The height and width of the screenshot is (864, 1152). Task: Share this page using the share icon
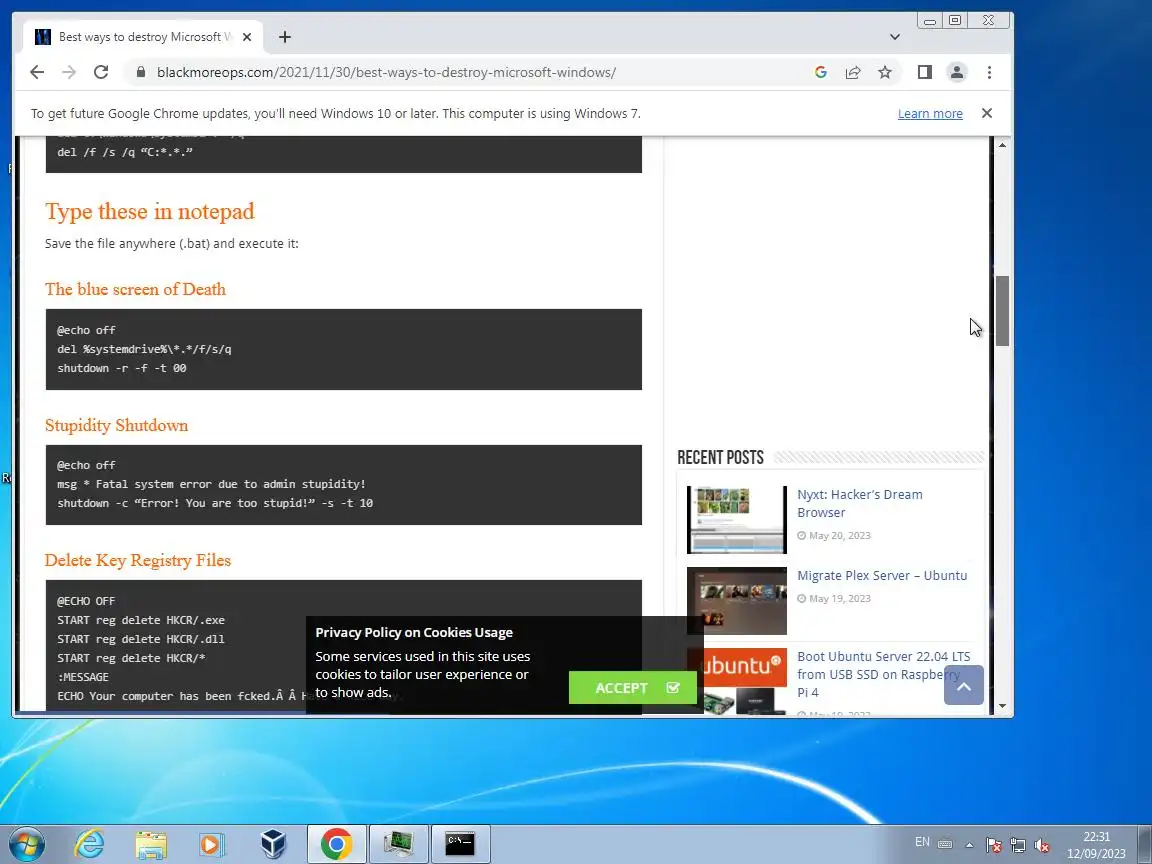coord(853,72)
